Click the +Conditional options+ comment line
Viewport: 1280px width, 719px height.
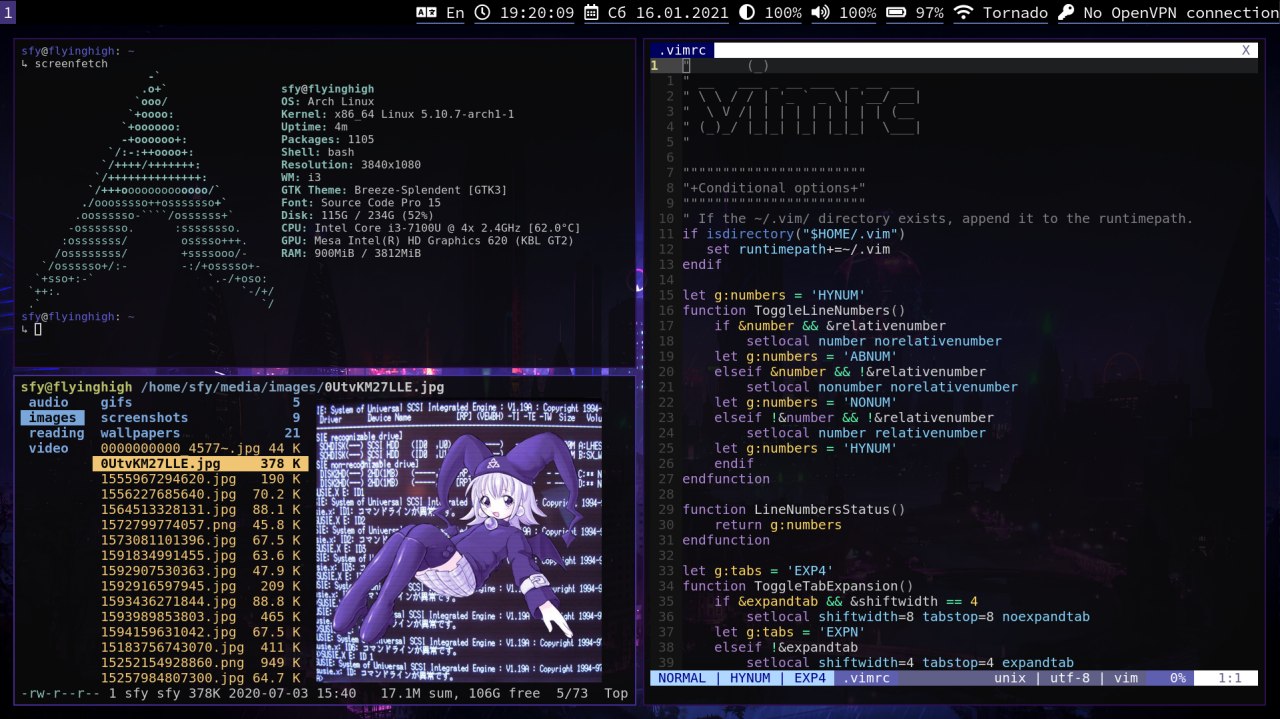pyautogui.click(x=774, y=187)
